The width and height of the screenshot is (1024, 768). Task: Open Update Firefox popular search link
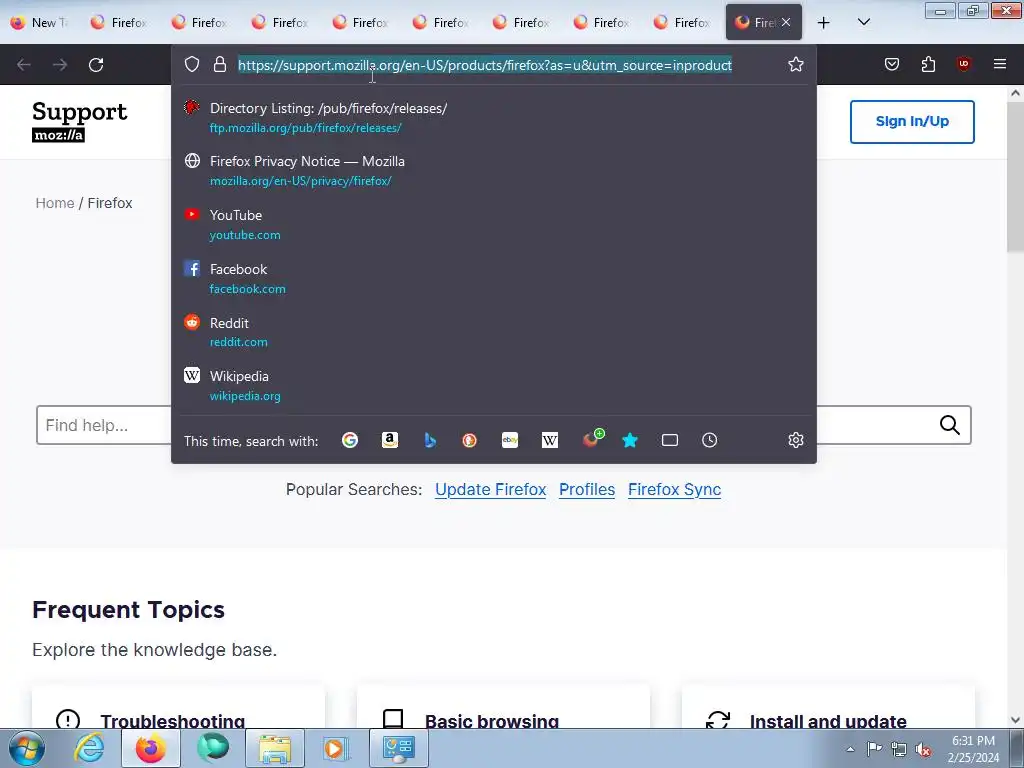click(490, 490)
